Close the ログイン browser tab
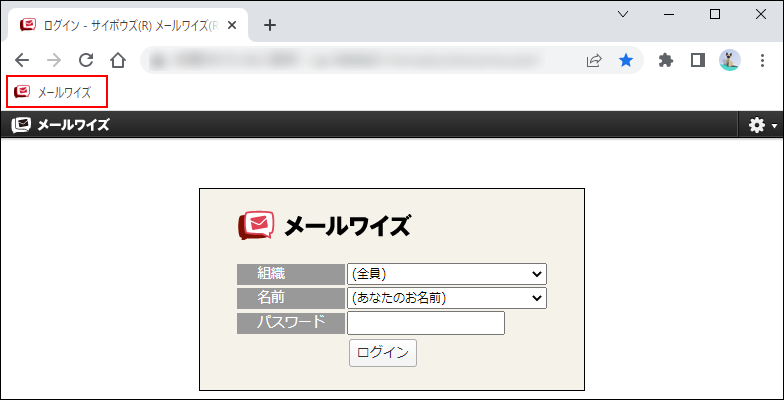Image resolution: width=784 pixels, height=400 pixels. (x=232, y=25)
